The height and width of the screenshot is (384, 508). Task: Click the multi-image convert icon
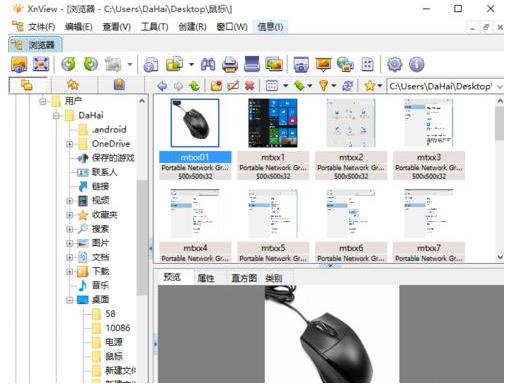point(274,64)
